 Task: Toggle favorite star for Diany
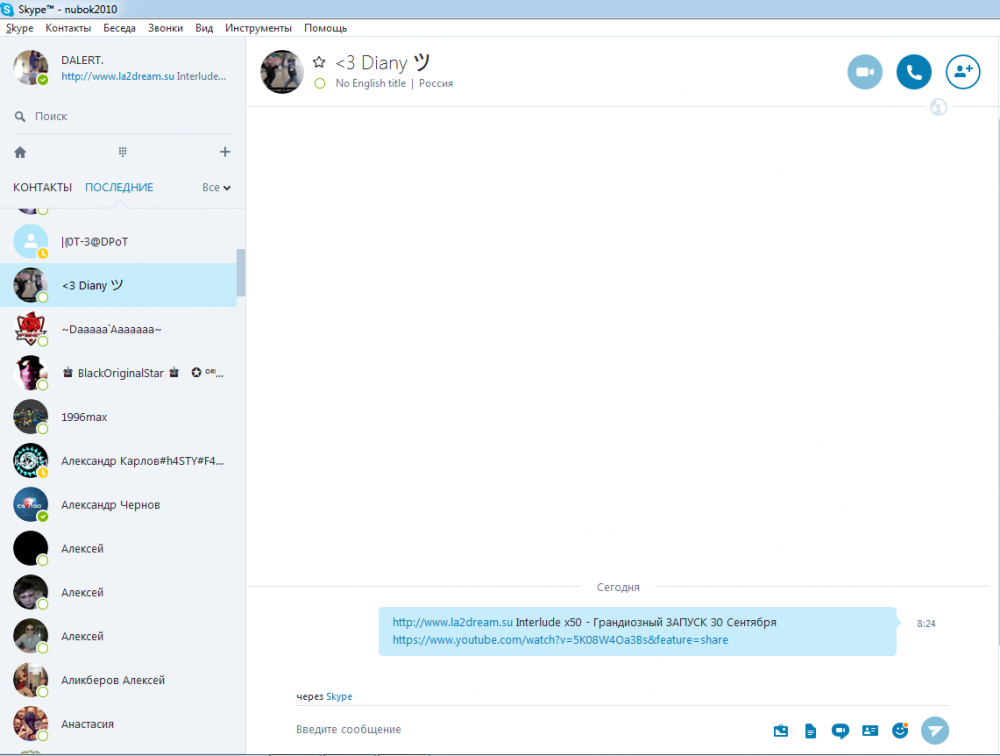pos(319,62)
